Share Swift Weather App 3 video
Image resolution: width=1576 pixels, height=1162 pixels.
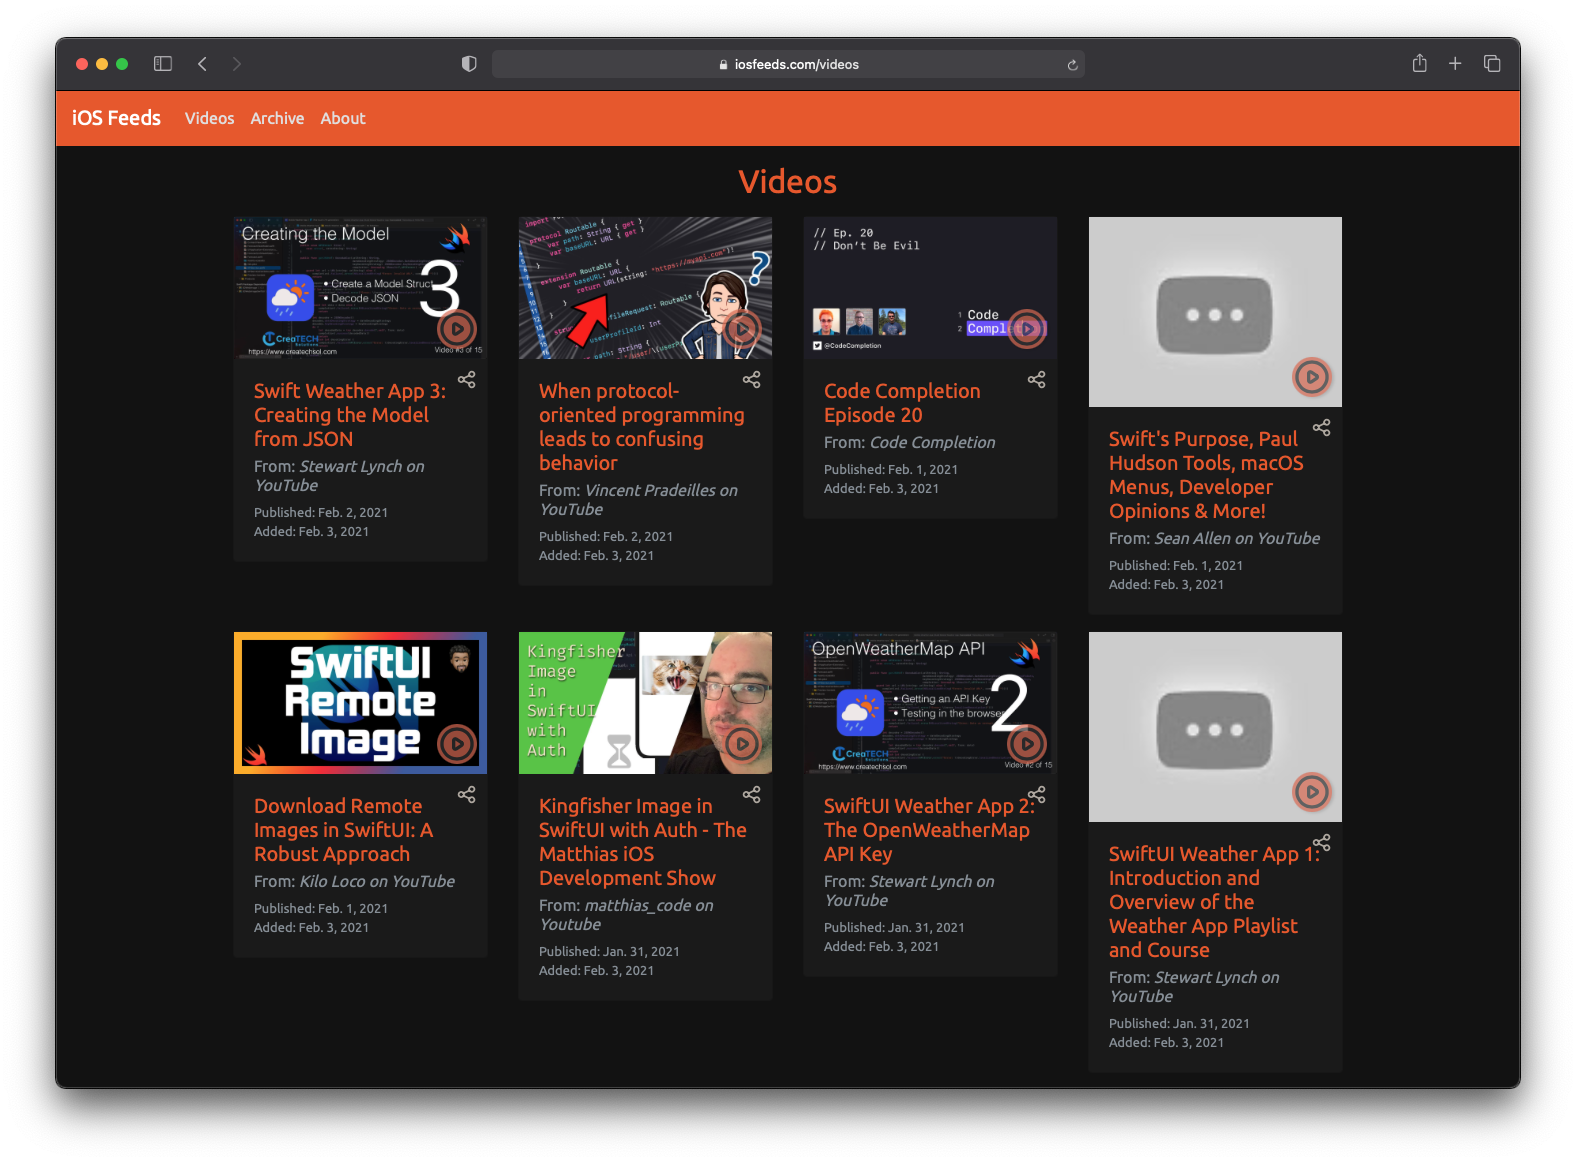[x=467, y=380]
